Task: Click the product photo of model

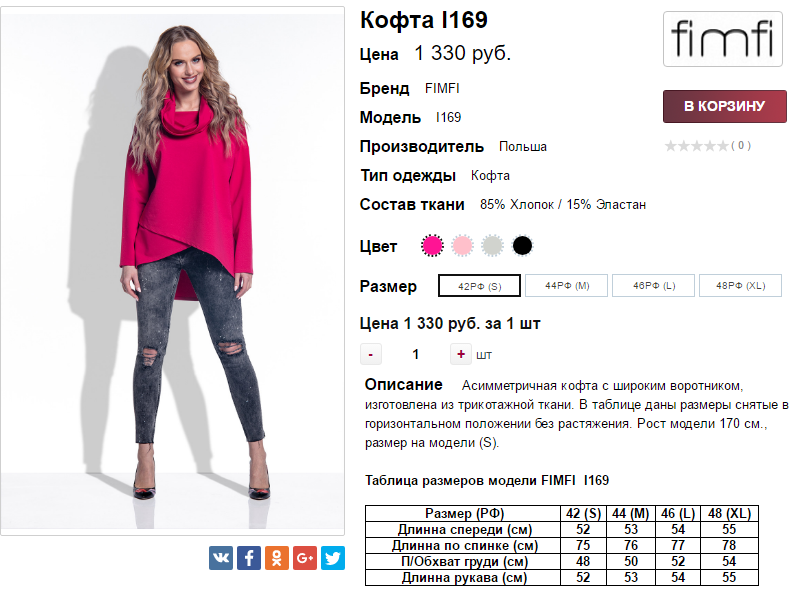Action: pyautogui.click(x=173, y=270)
